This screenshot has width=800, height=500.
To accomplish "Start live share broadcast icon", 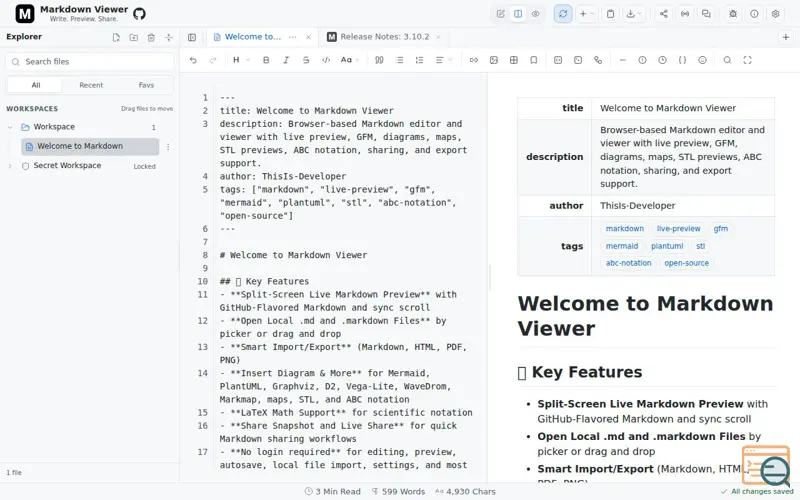I will (x=685, y=14).
